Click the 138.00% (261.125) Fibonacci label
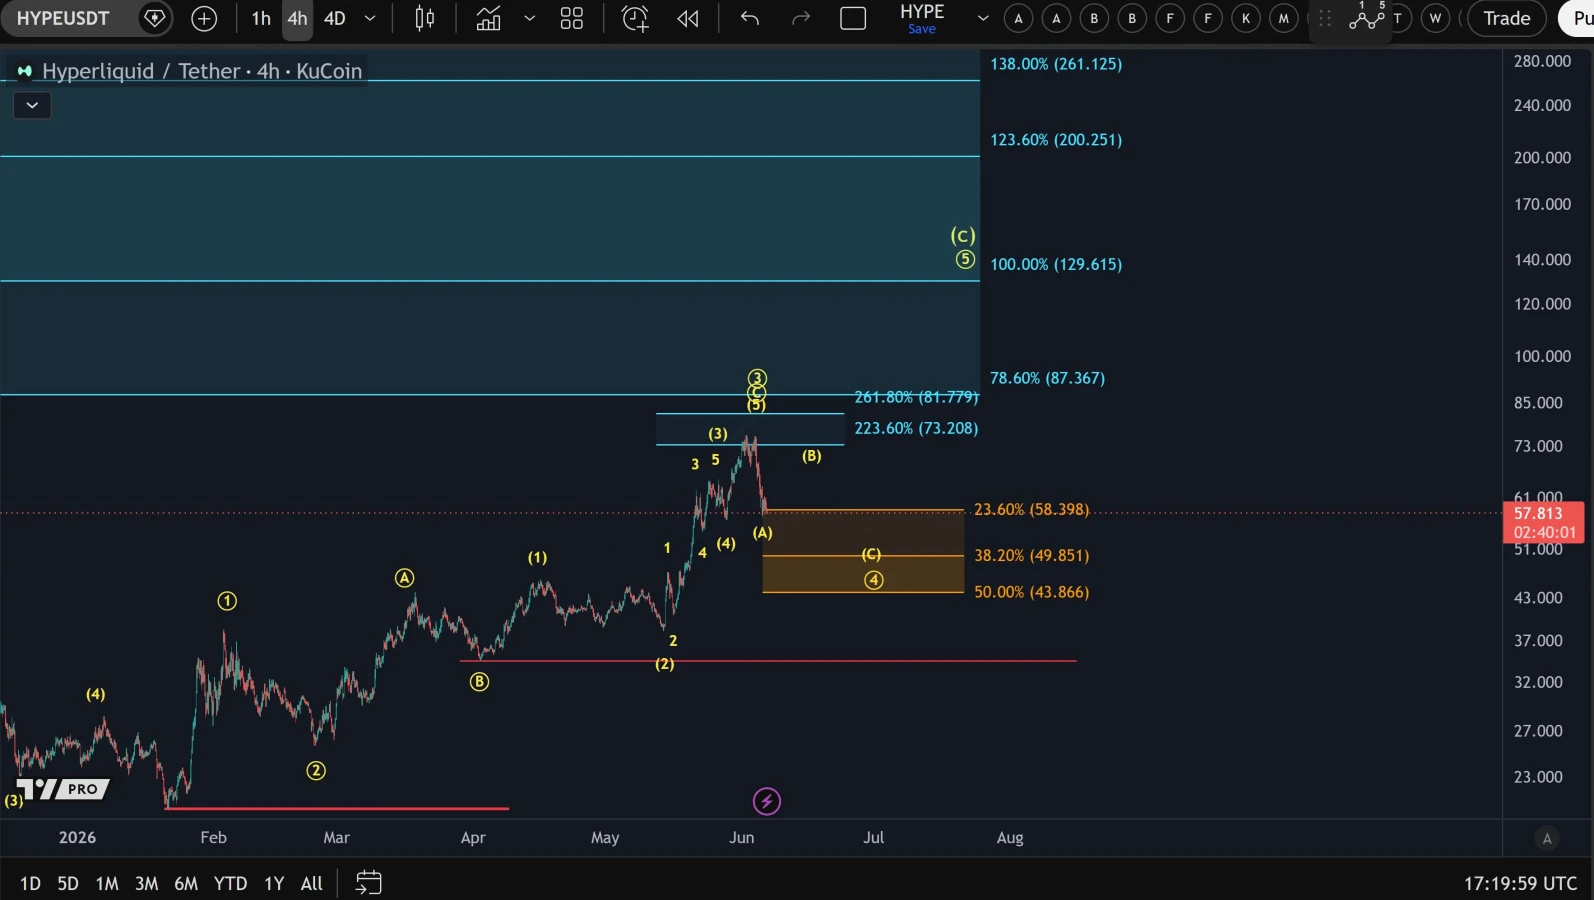The height and width of the screenshot is (900, 1594). tap(1056, 64)
